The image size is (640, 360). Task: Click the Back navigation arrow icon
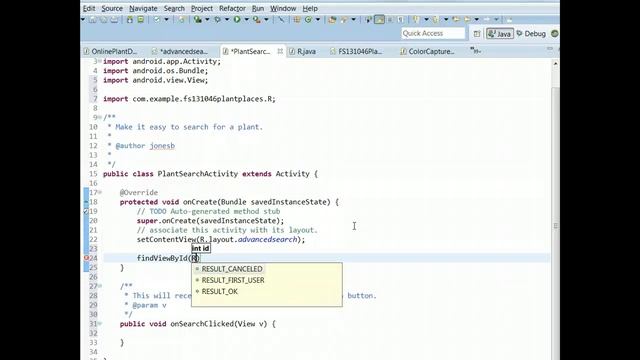(x=467, y=20)
